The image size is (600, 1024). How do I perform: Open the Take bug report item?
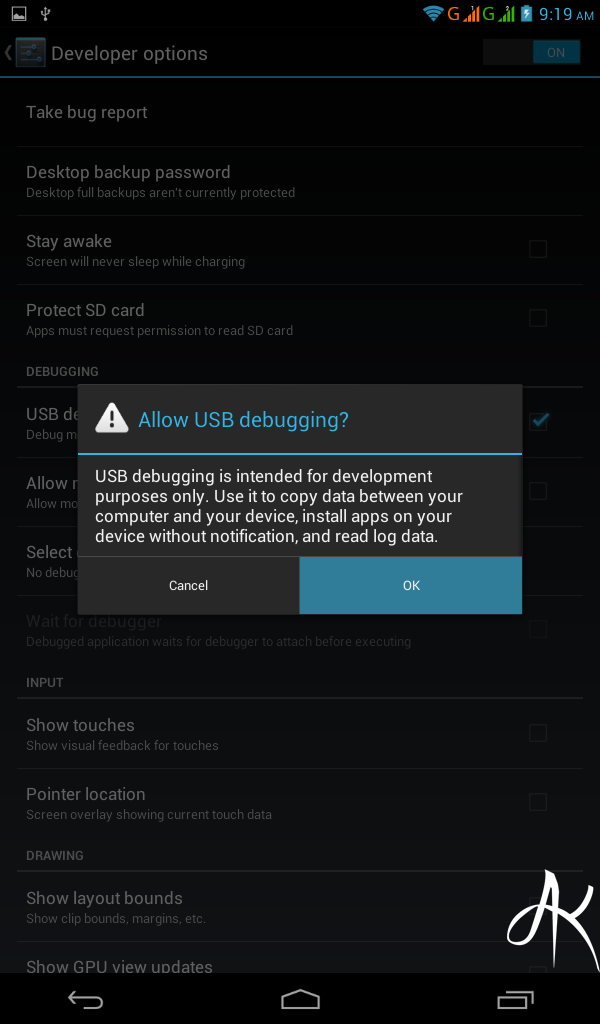pyautogui.click(x=300, y=112)
